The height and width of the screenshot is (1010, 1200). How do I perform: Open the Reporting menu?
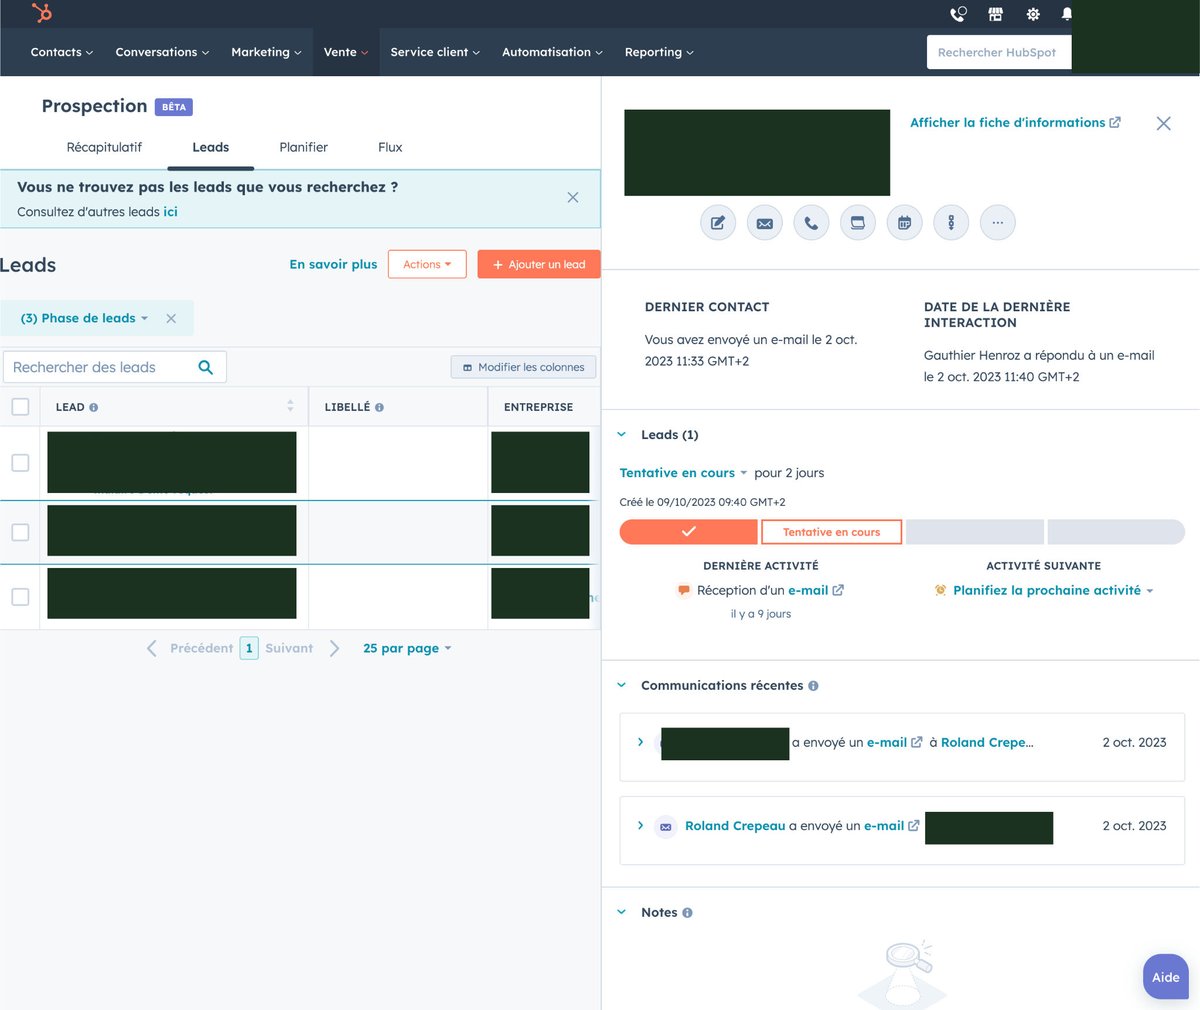click(659, 52)
